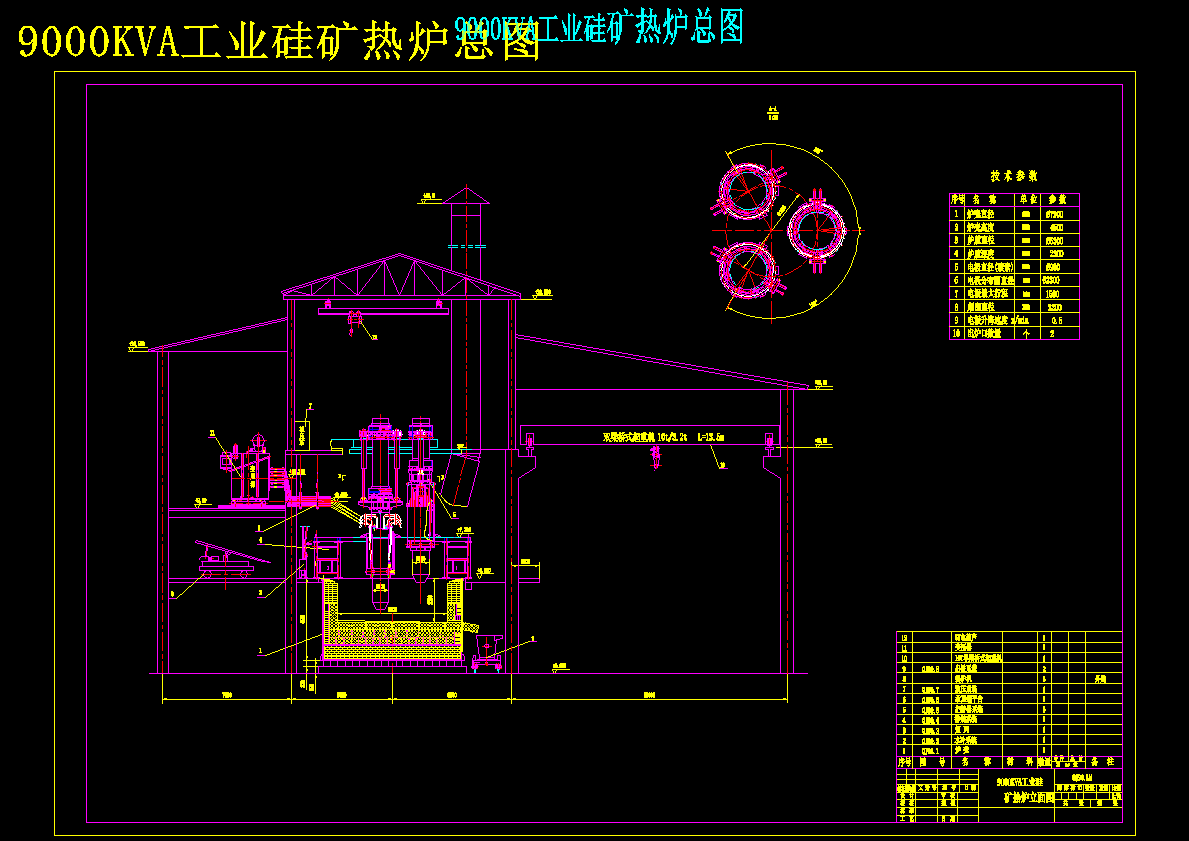Click "名 称" header in the 技术参数 table
The width and height of the screenshot is (1189, 841).
tap(983, 200)
